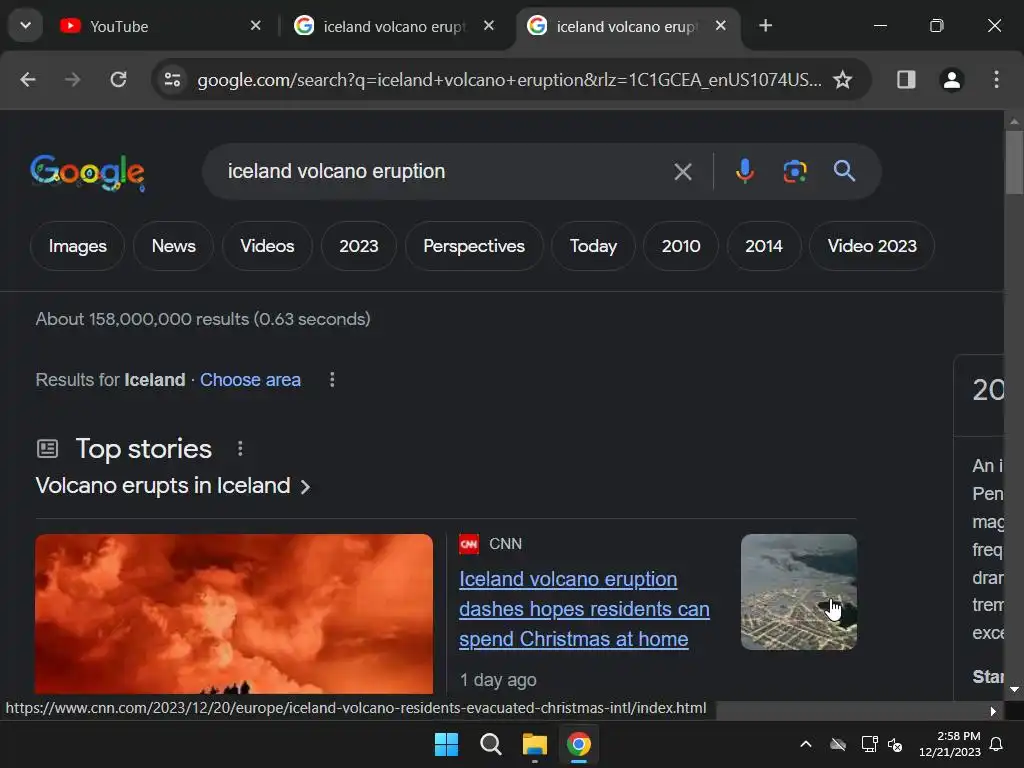
Task: Reload the current page
Action: [118, 80]
